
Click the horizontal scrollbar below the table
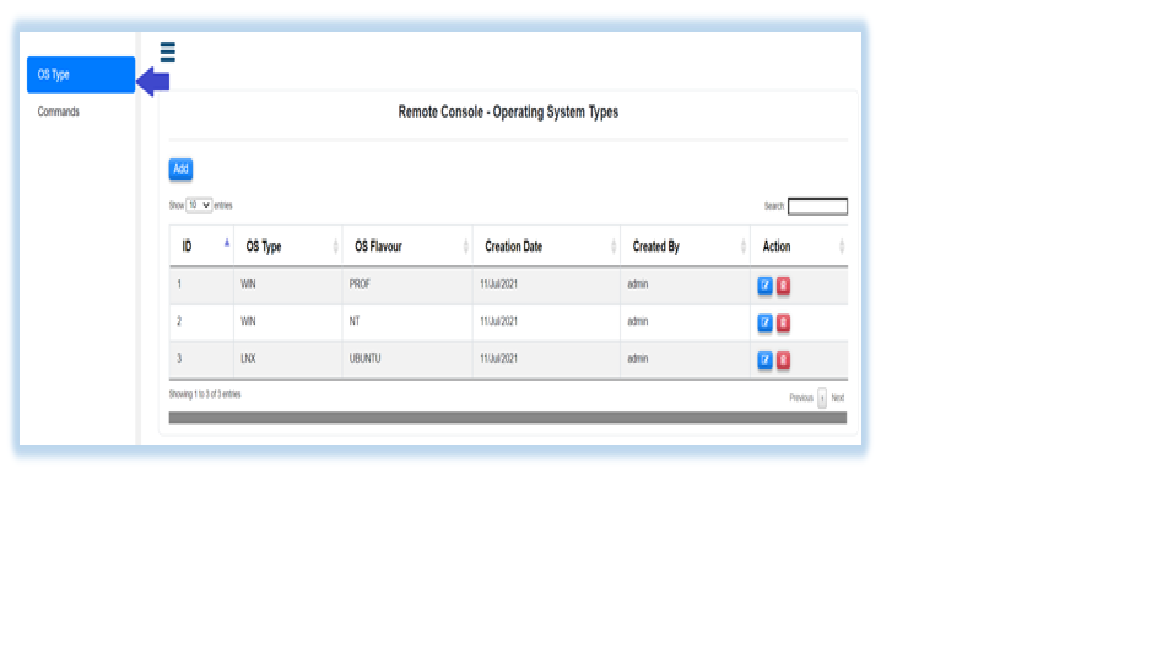point(508,417)
